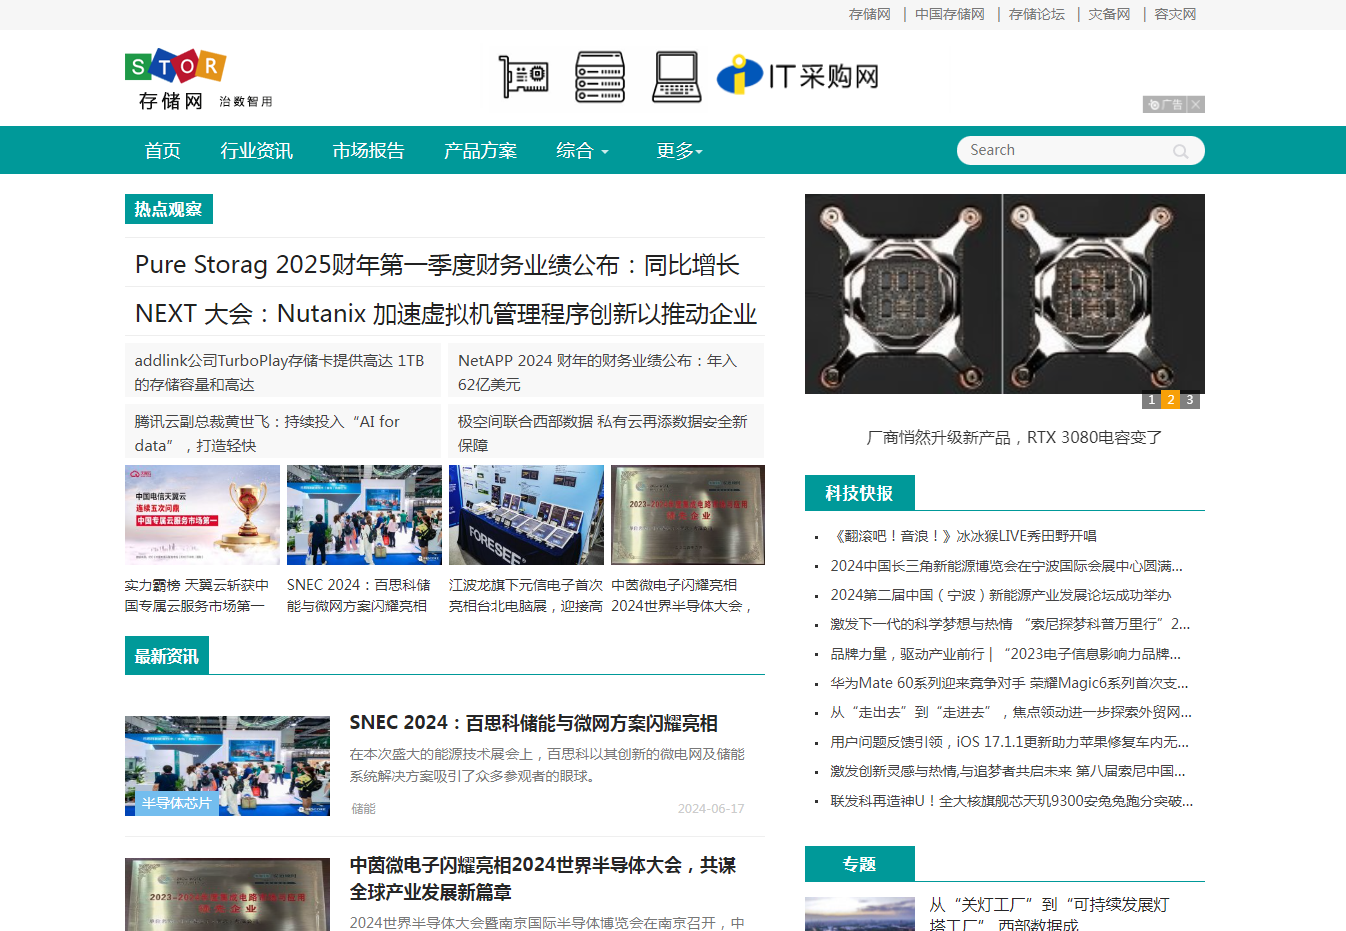1346x931 pixels.
Task: Open 灾备网 top link
Action: [1109, 14]
